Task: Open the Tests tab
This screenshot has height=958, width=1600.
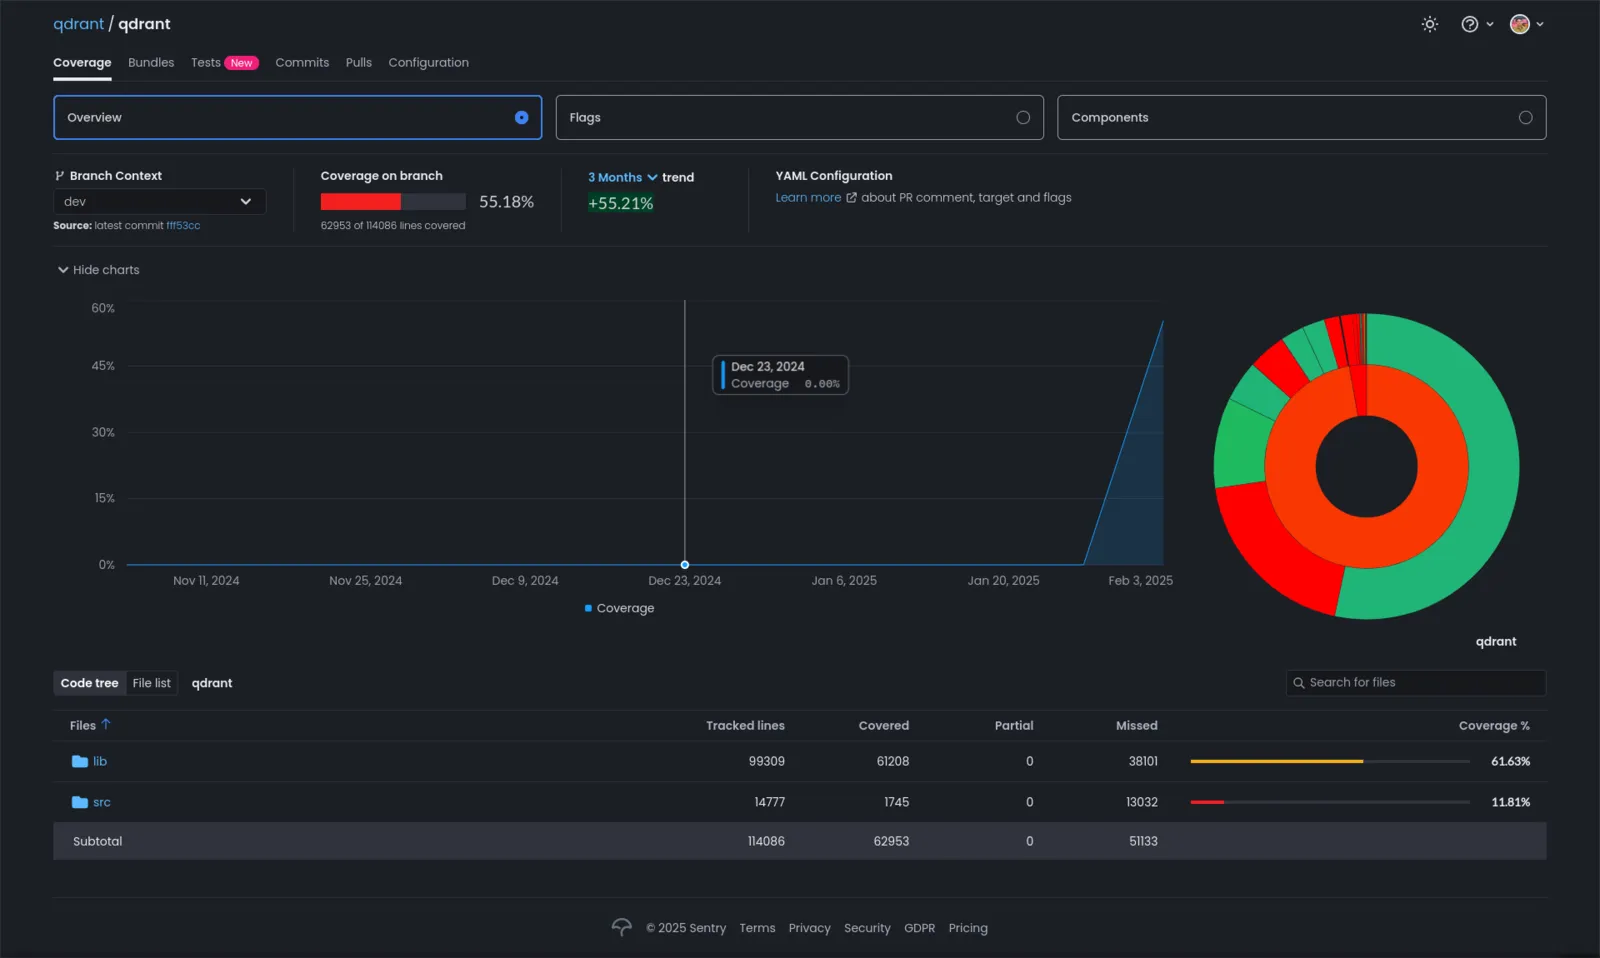Action: pyautogui.click(x=206, y=62)
